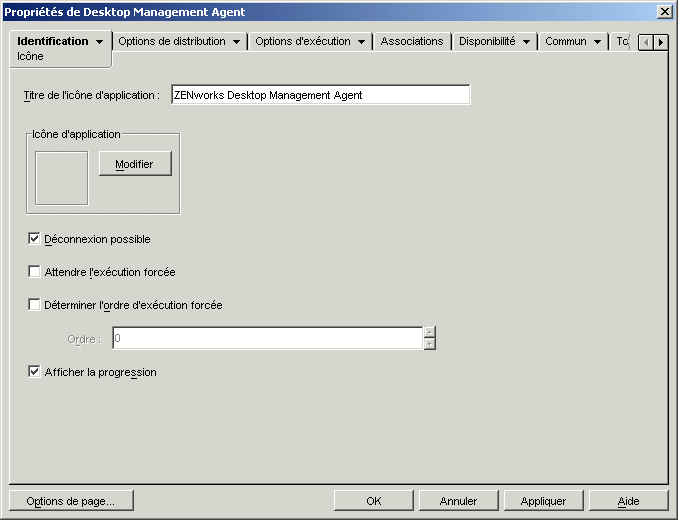The height and width of the screenshot is (520, 678).
Task: Confirm with the OK button
Action: [x=374, y=501]
